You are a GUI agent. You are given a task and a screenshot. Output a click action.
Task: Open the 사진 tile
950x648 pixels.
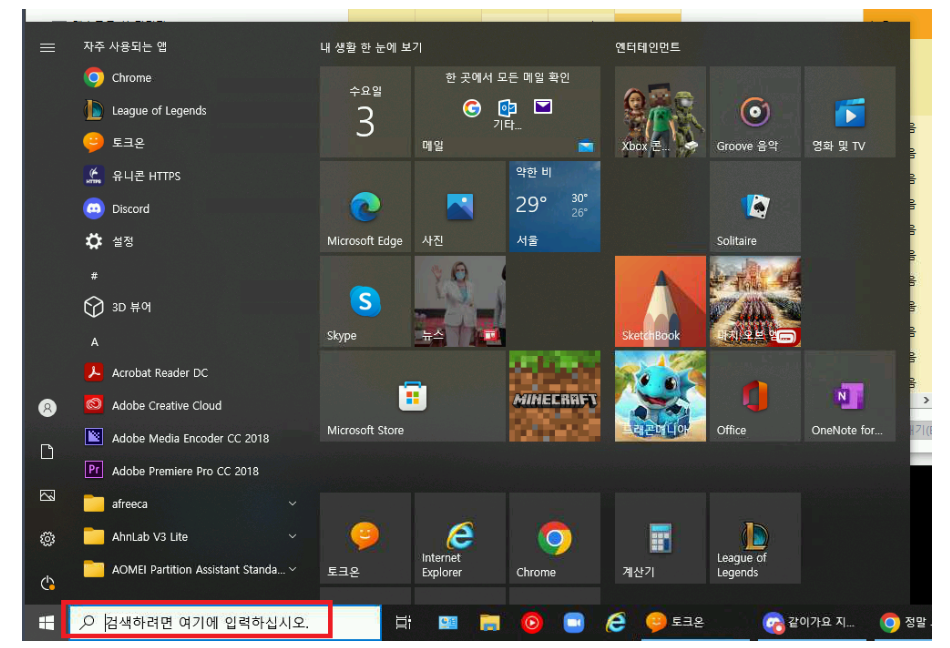point(460,207)
